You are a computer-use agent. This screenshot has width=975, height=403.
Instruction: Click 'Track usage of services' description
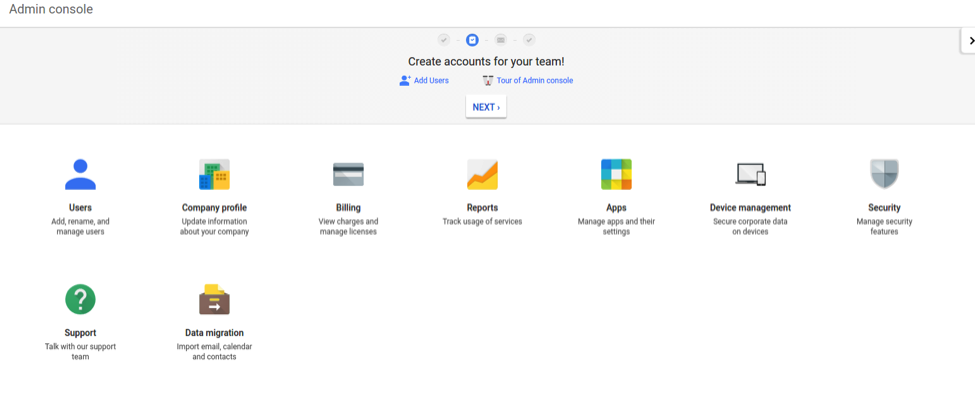[x=483, y=221]
